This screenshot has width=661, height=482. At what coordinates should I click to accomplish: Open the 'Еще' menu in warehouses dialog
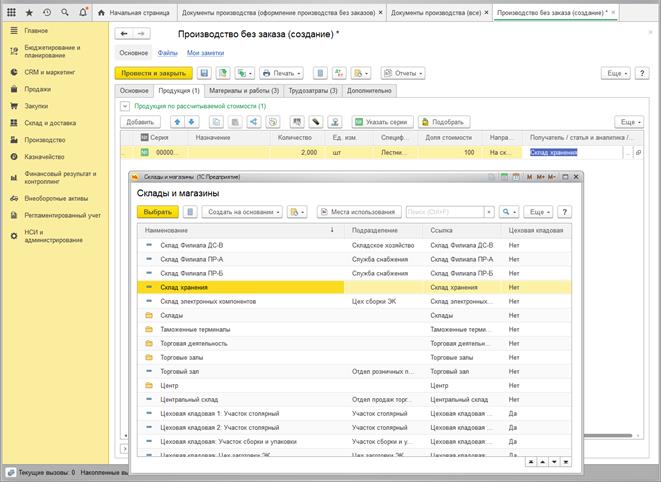[539, 212]
